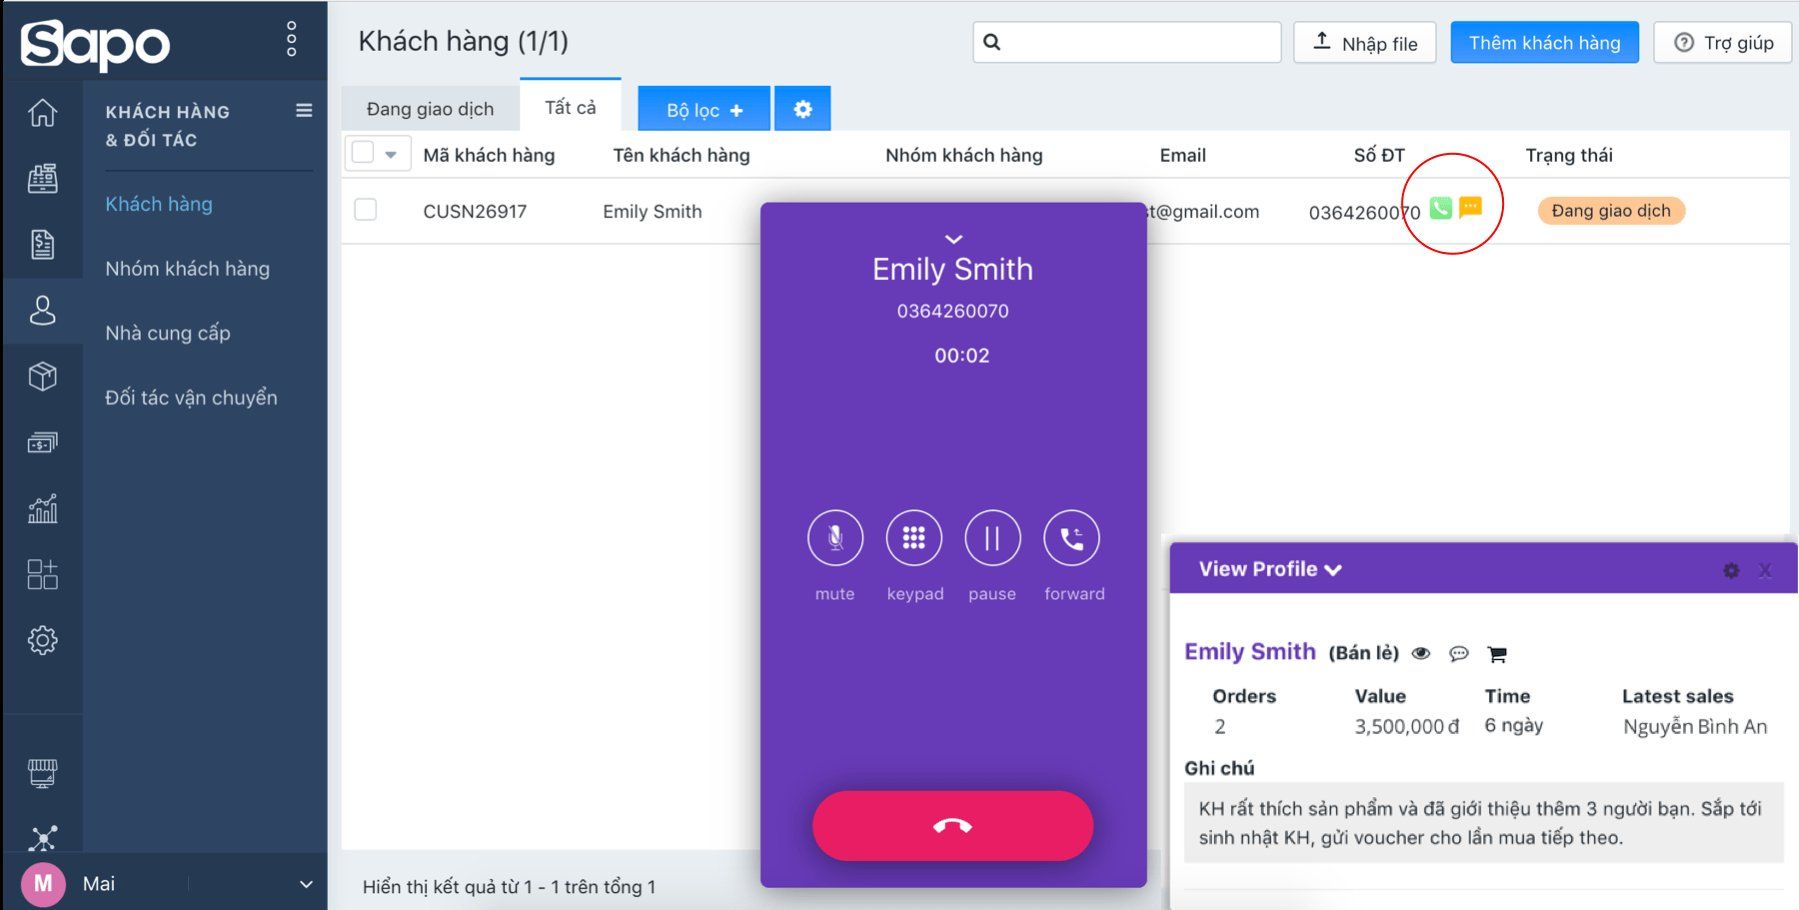Forward the call to another number
The width and height of the screenshot is (1799, 910).
tap(1071, 538)
